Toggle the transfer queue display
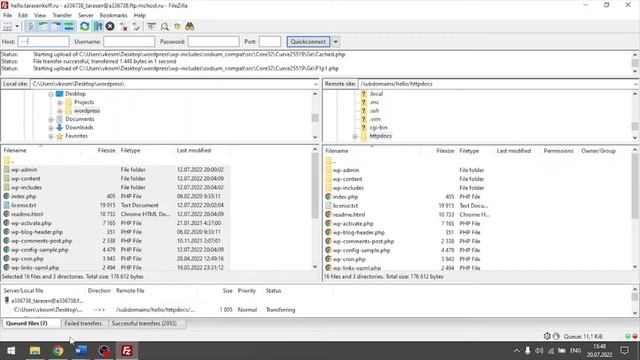 tap(69, 27)
